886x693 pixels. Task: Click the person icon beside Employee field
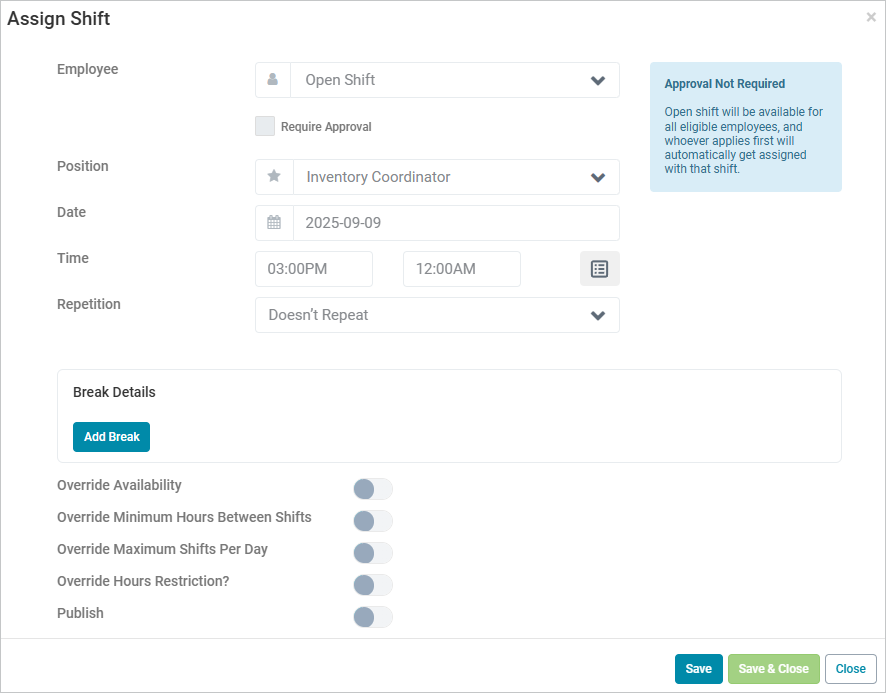pyautogui.click(x=272, y=80)
